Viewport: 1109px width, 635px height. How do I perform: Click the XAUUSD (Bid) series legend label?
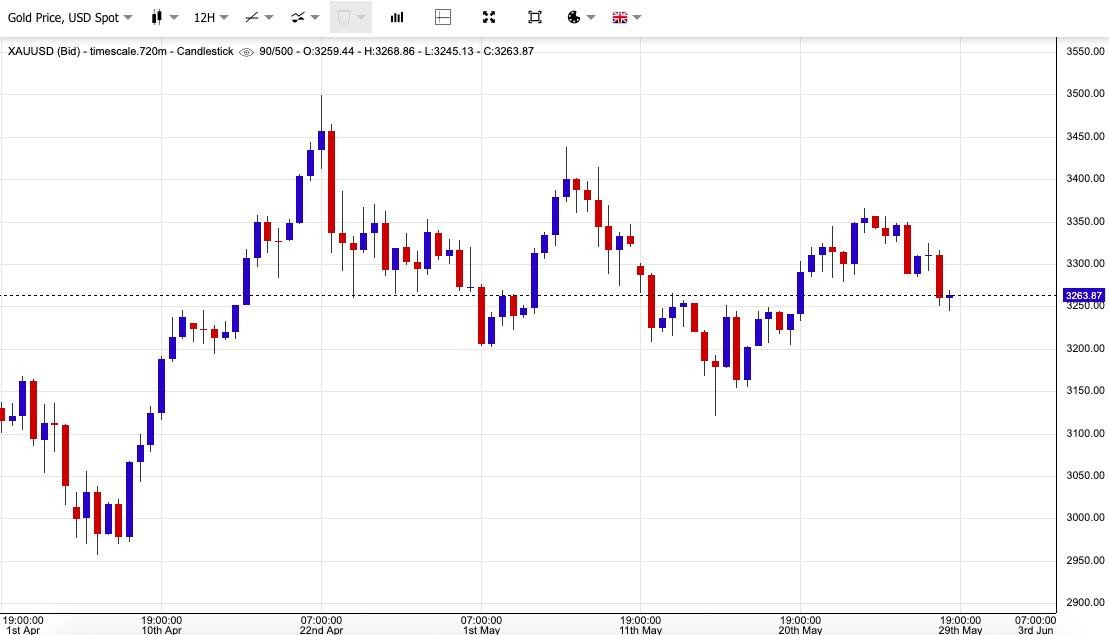45,52
